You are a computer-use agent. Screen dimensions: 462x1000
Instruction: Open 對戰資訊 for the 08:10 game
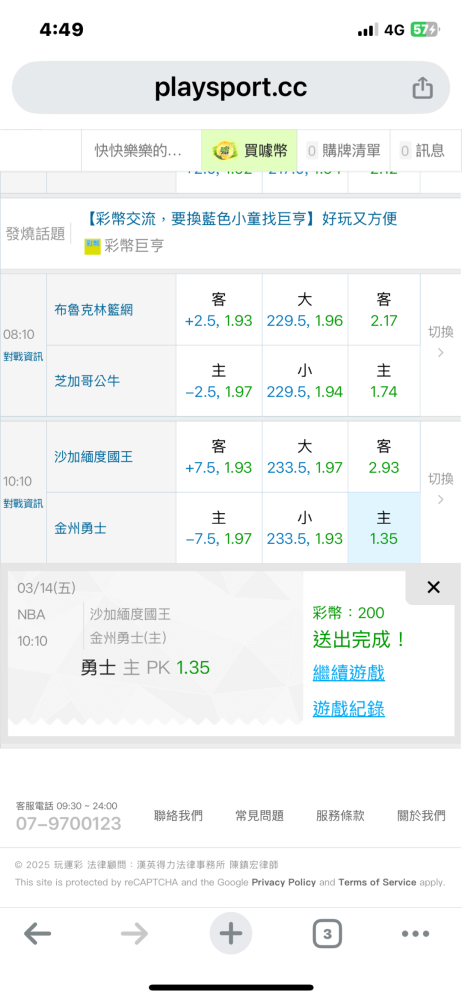click(x=23, y=357)
